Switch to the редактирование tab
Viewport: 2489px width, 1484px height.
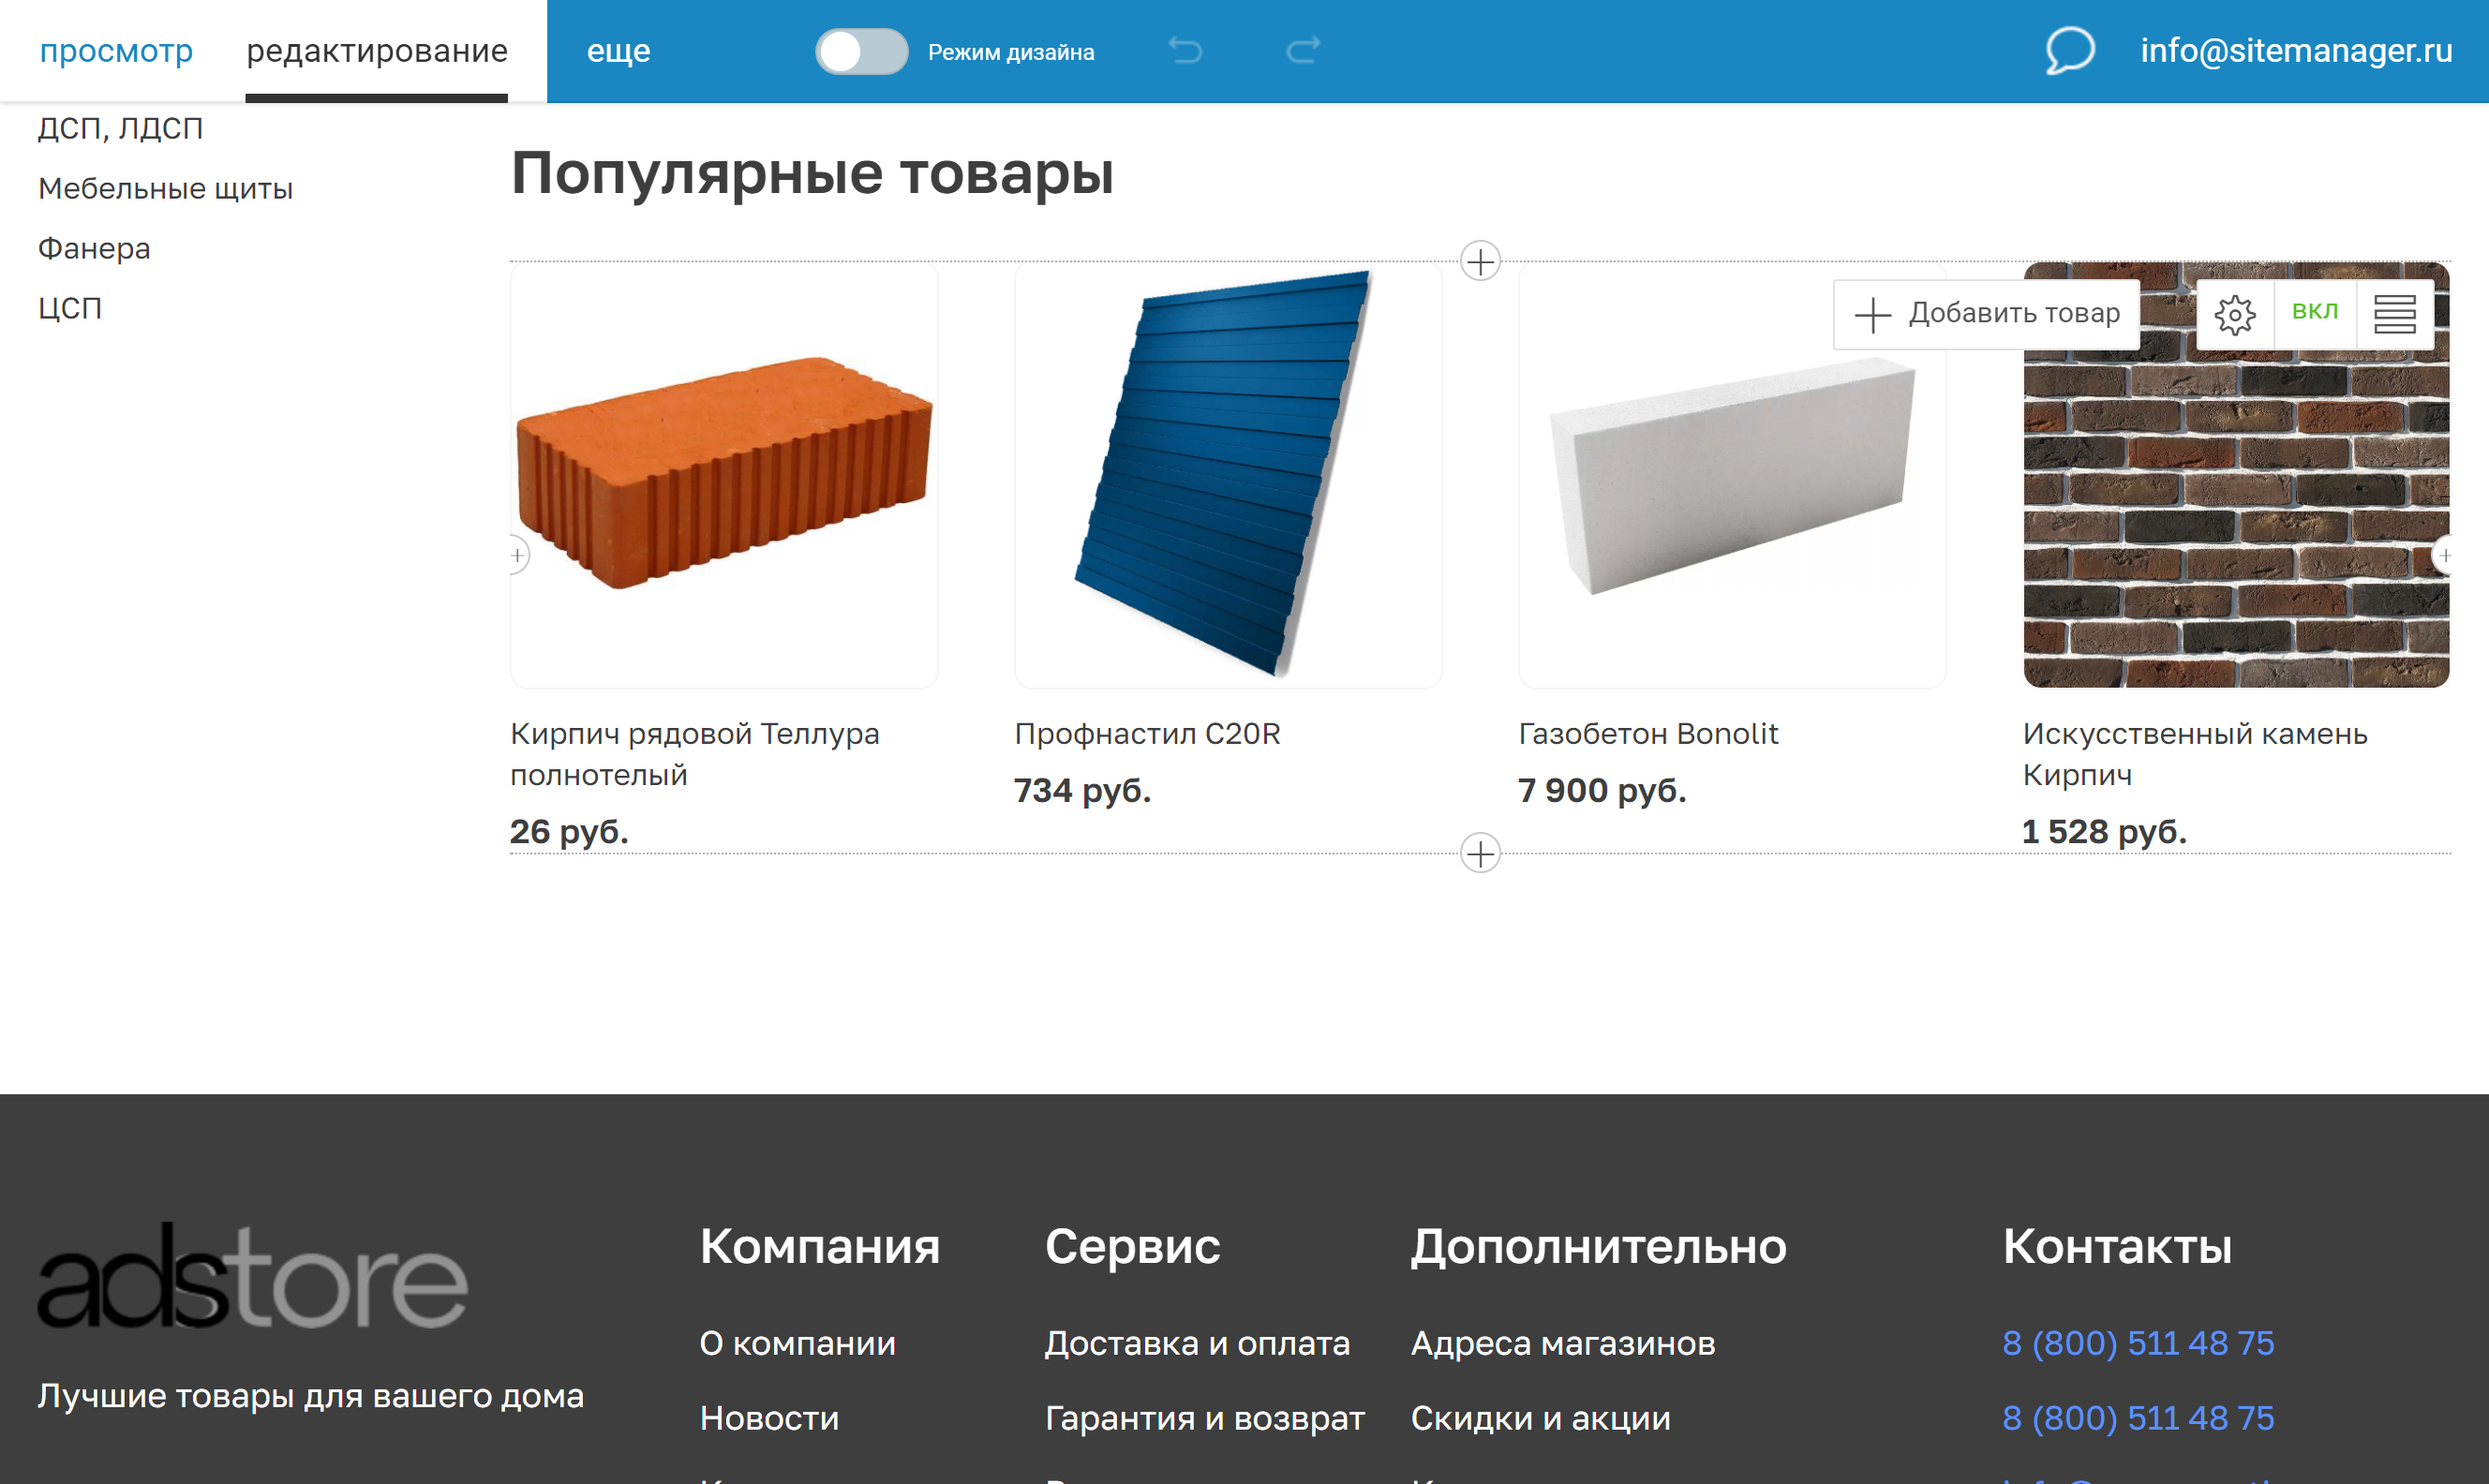click(377, 49)
